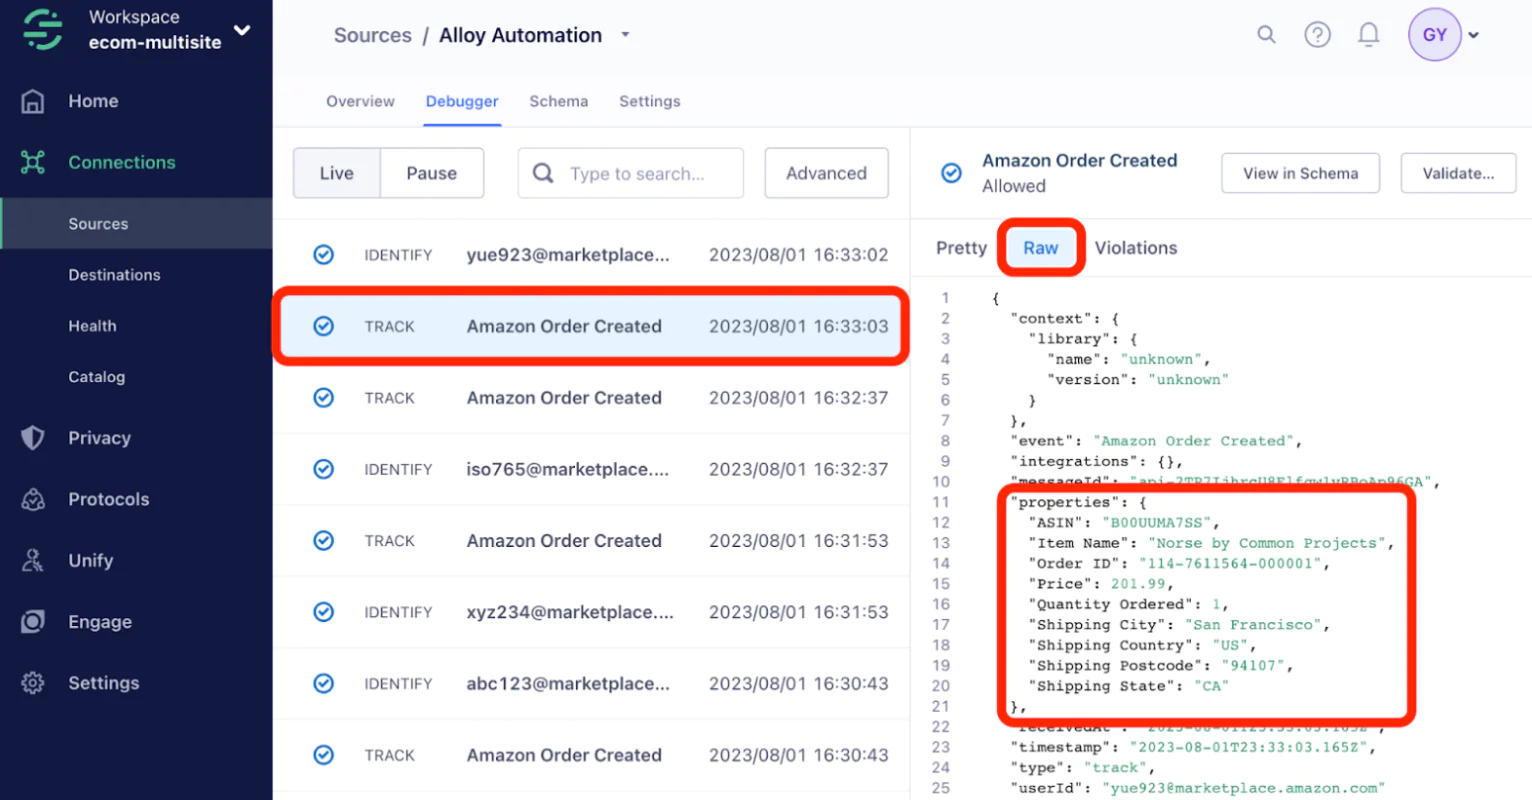This screenshot has width=1532, height=800.
Task: Expand the user account menu arrow
Action: coord(1473,35)
